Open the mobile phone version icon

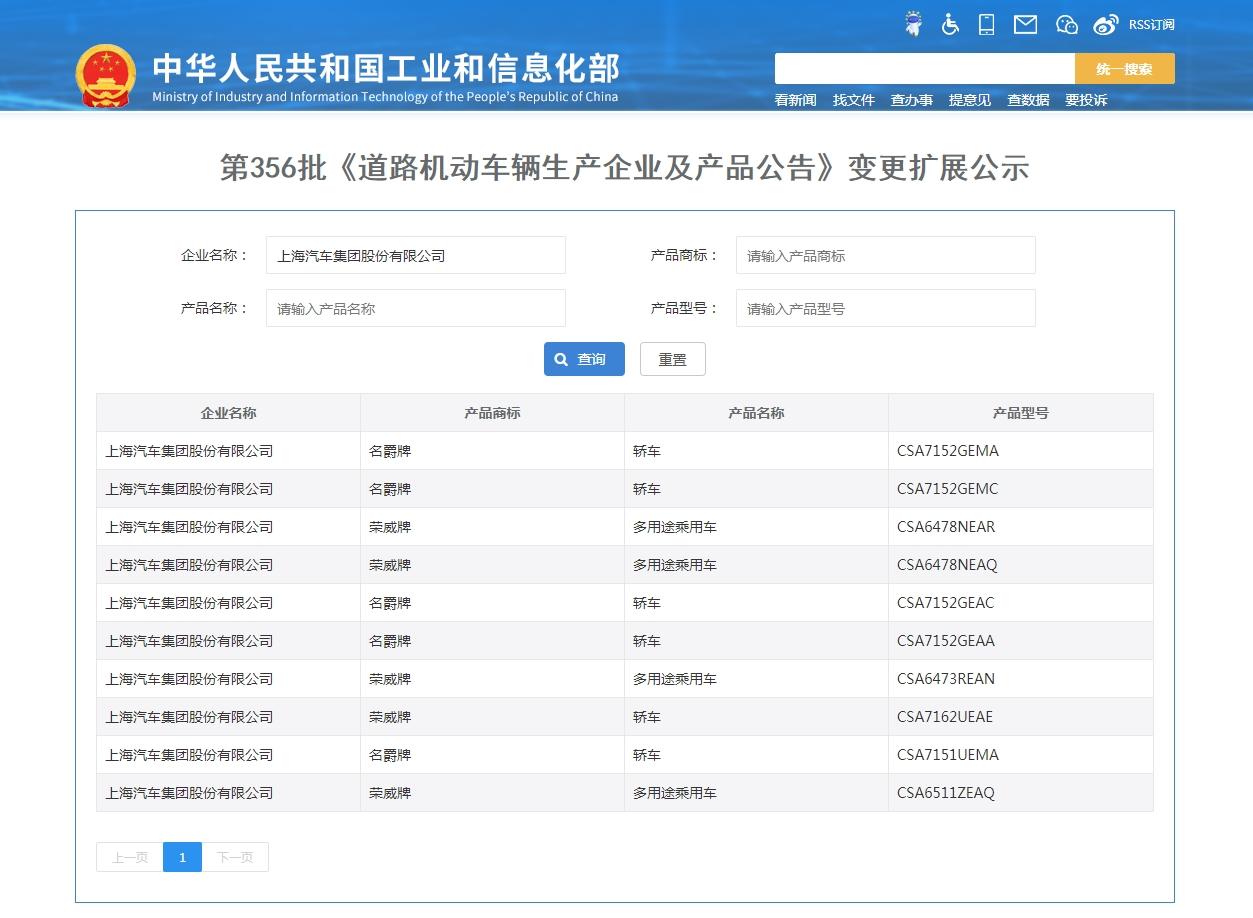987,25
